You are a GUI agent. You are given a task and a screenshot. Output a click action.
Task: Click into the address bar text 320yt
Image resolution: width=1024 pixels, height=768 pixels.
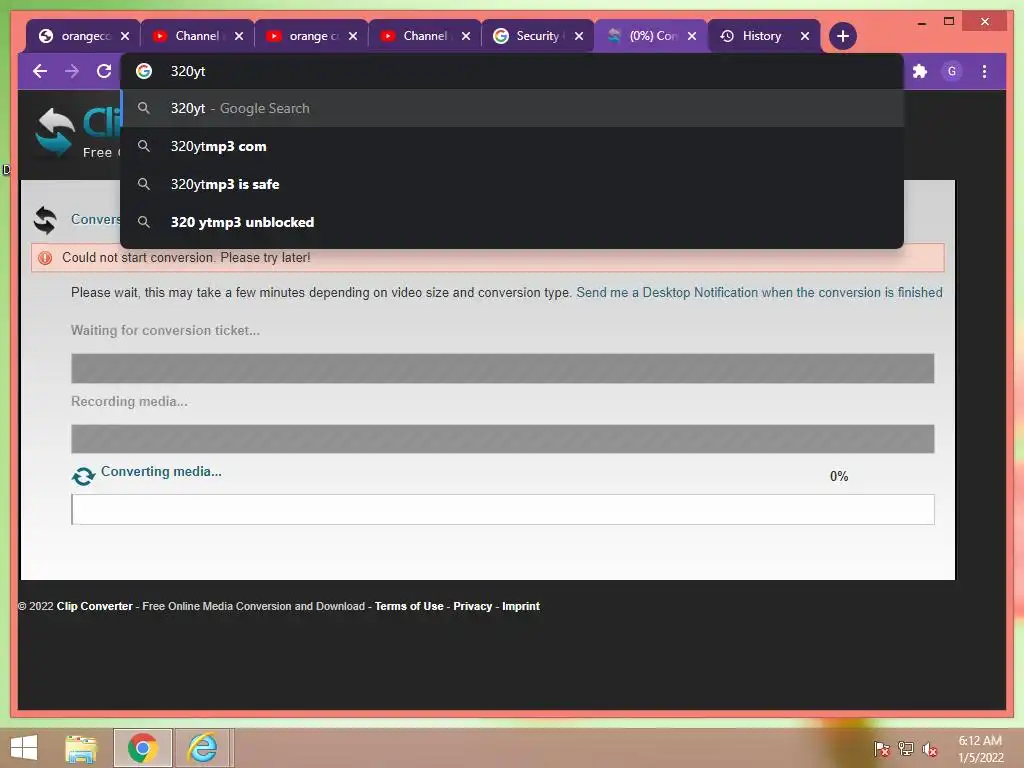click(x=187, y=71)
